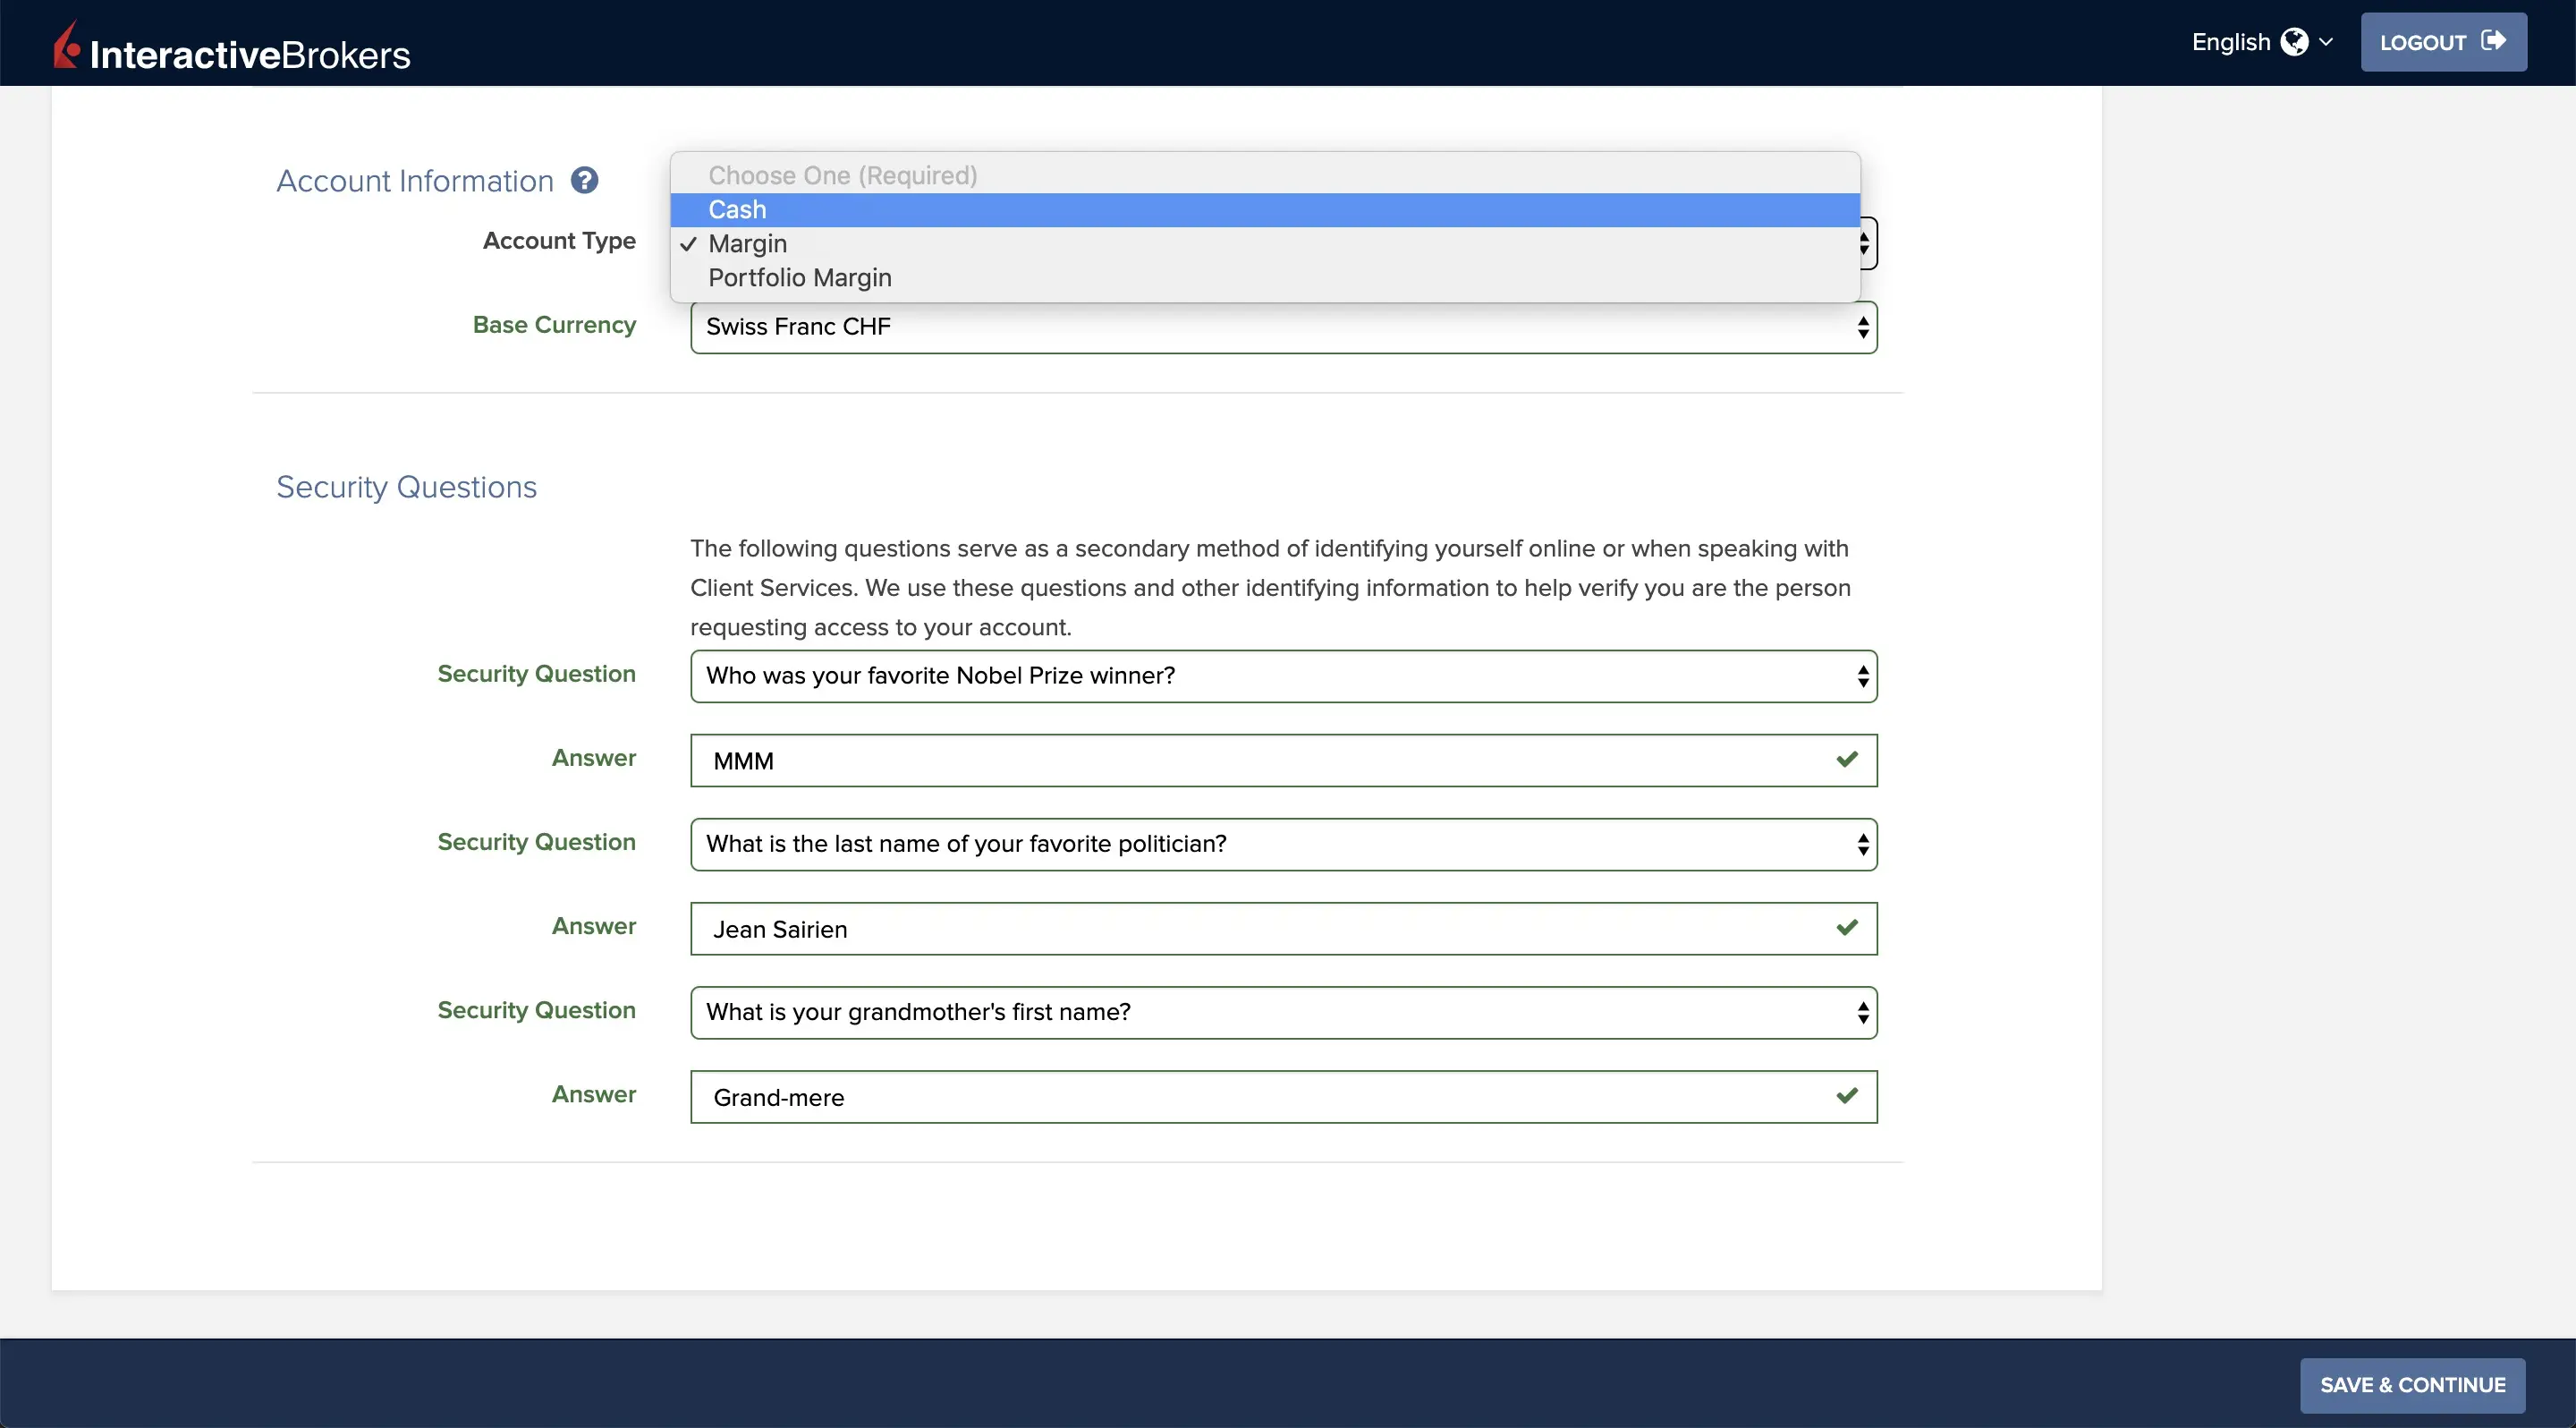Click the globe language icon

click(2294, 42)
